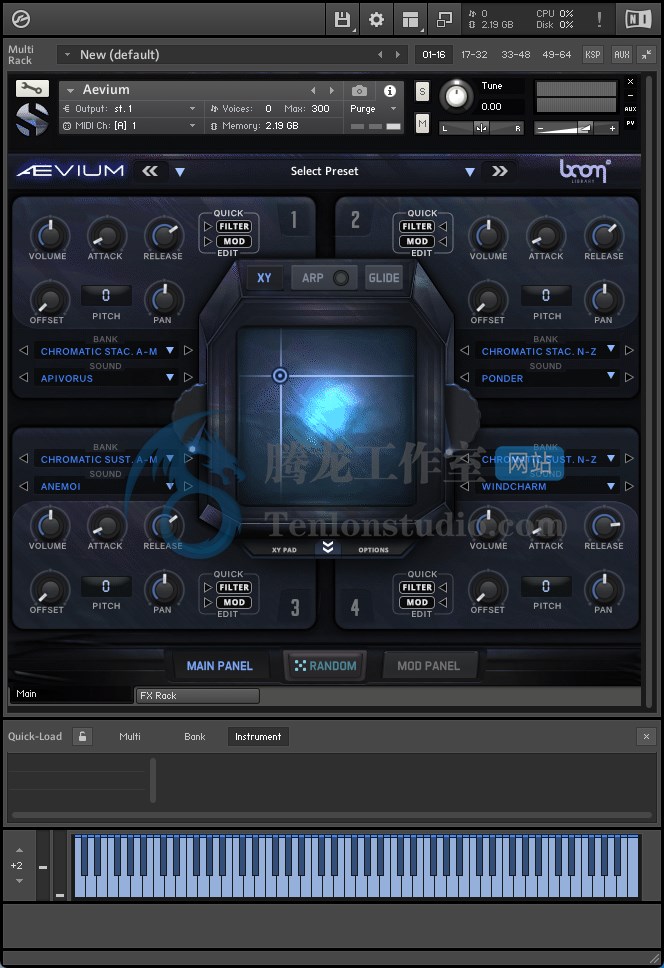Mute the Aevium instrument
Image resolution: width=664 pixels, height=968 pixels.
pos(422,123)
